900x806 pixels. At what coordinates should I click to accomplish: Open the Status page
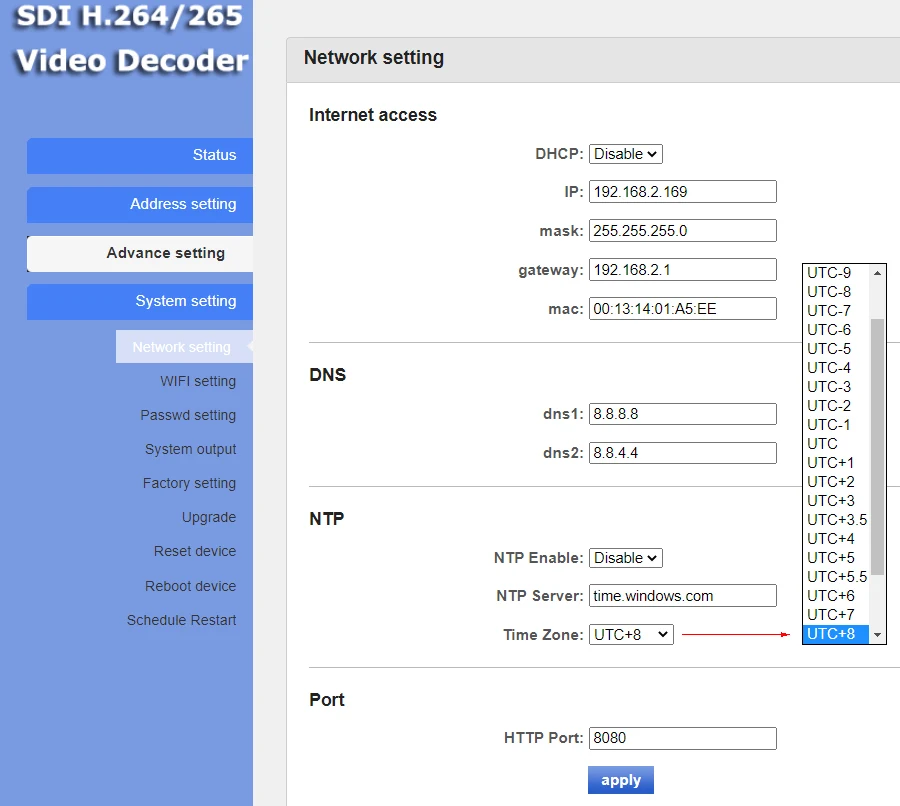click(x=140, y=156)
